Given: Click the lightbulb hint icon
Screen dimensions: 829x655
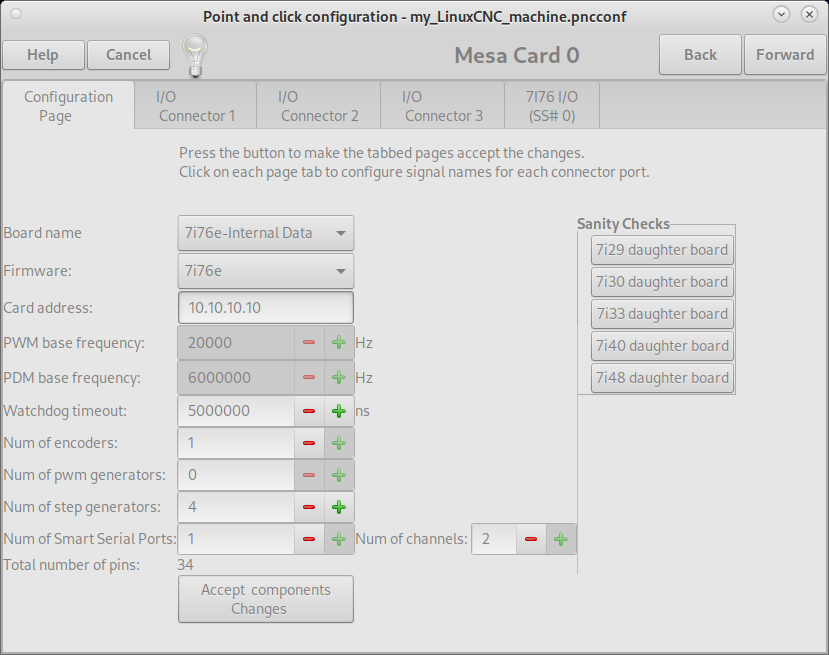Looking at the screenshot, I should click(x=195, y=56).
